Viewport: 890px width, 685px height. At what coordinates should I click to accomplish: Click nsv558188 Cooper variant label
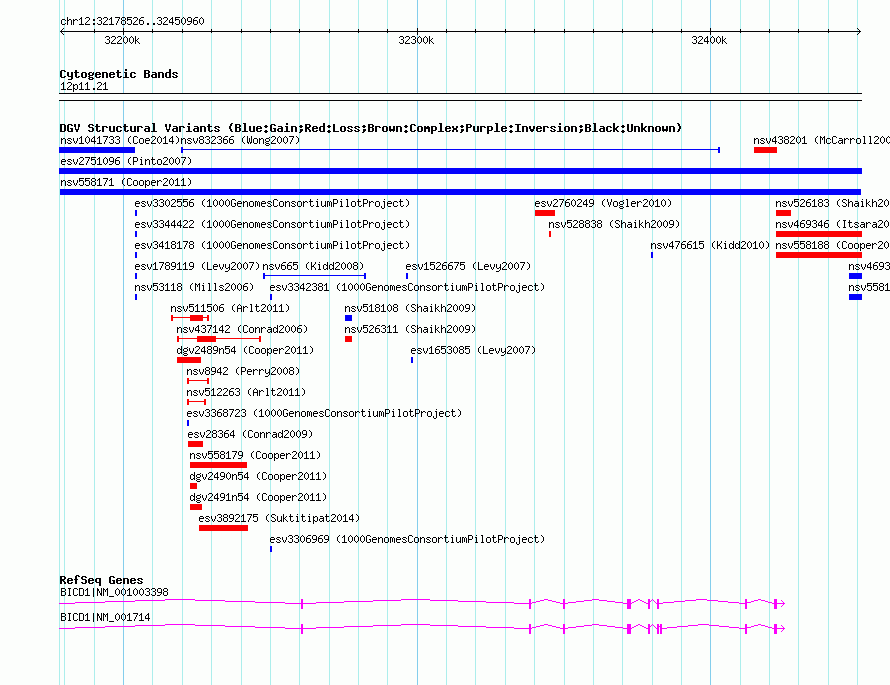pyautogui.click(x=832, y=245)
